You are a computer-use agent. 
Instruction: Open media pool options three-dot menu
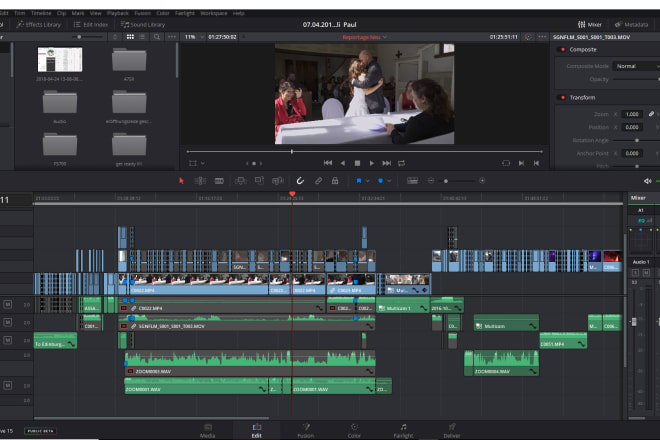point(172,37)
